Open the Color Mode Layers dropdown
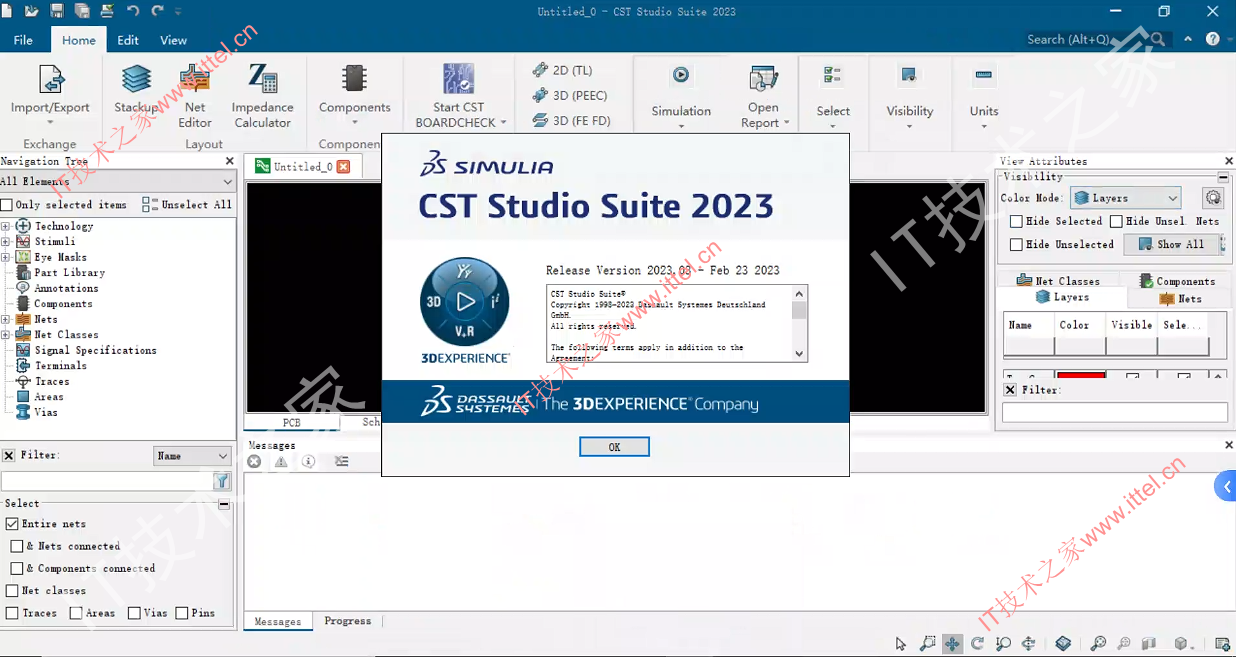Viewport: 1236px width, 657px height. click(x=1126, y=198)
